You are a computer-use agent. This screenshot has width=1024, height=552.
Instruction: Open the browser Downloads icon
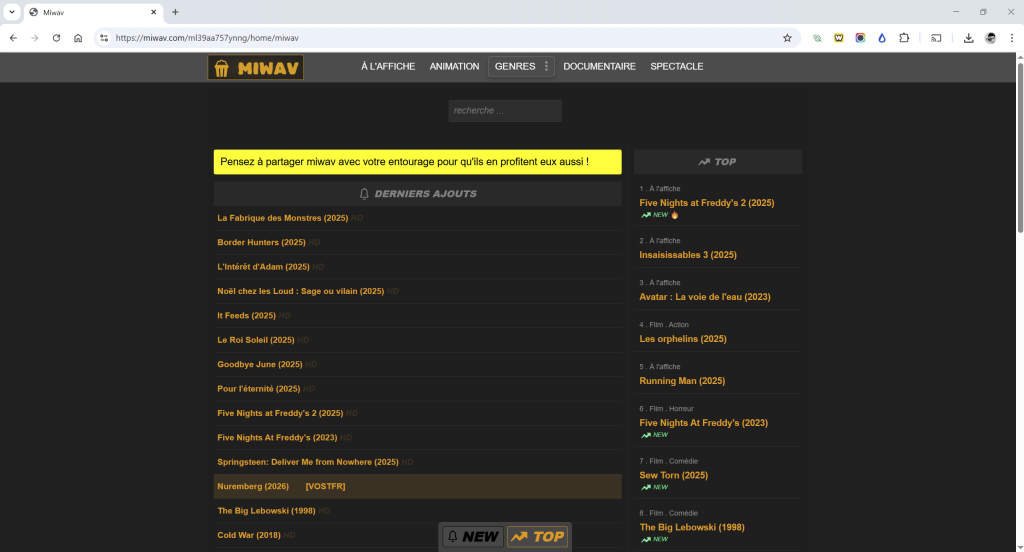[x=968, y=38]
